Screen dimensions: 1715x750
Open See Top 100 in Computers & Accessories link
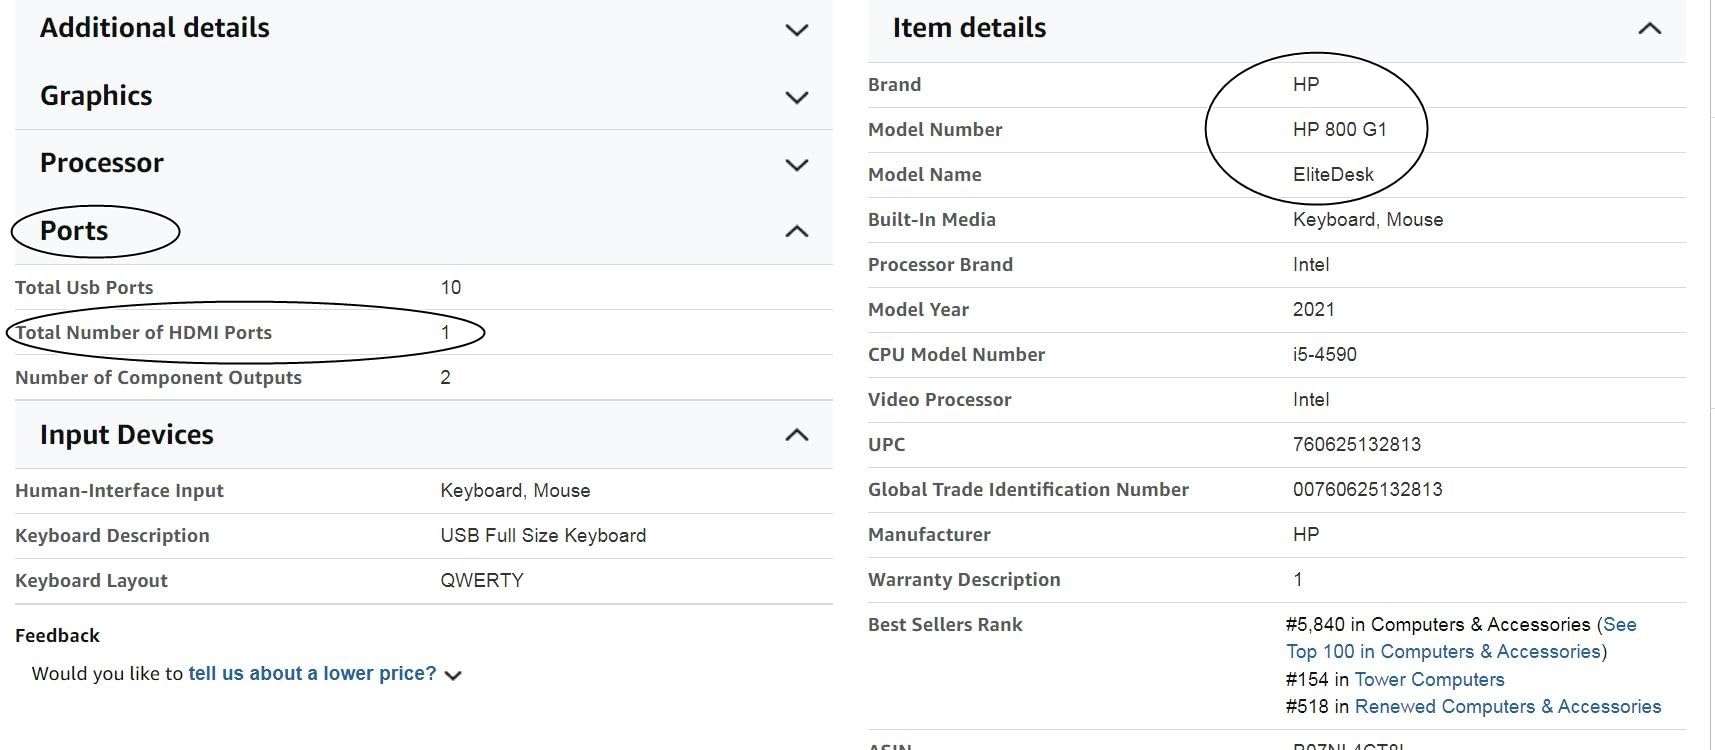click(x=1461, y=638)
